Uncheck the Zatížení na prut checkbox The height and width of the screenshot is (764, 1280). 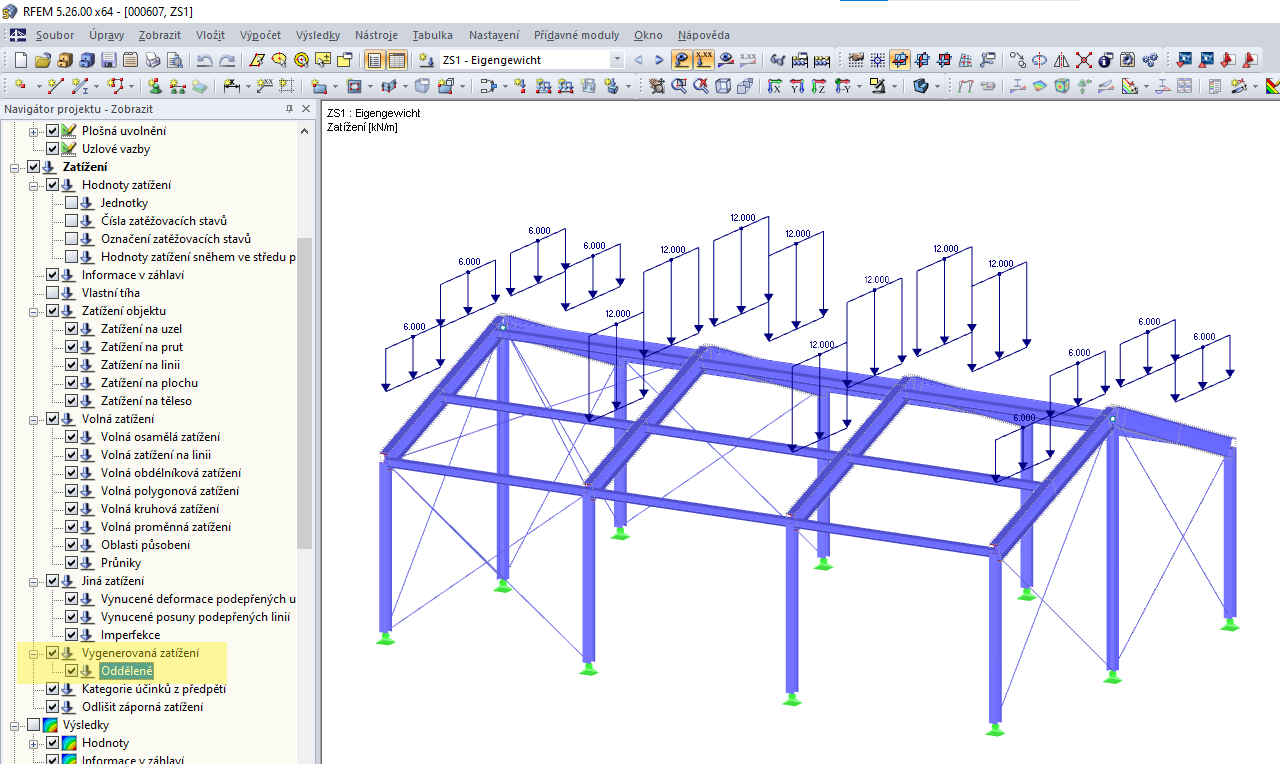pos(71,347)
